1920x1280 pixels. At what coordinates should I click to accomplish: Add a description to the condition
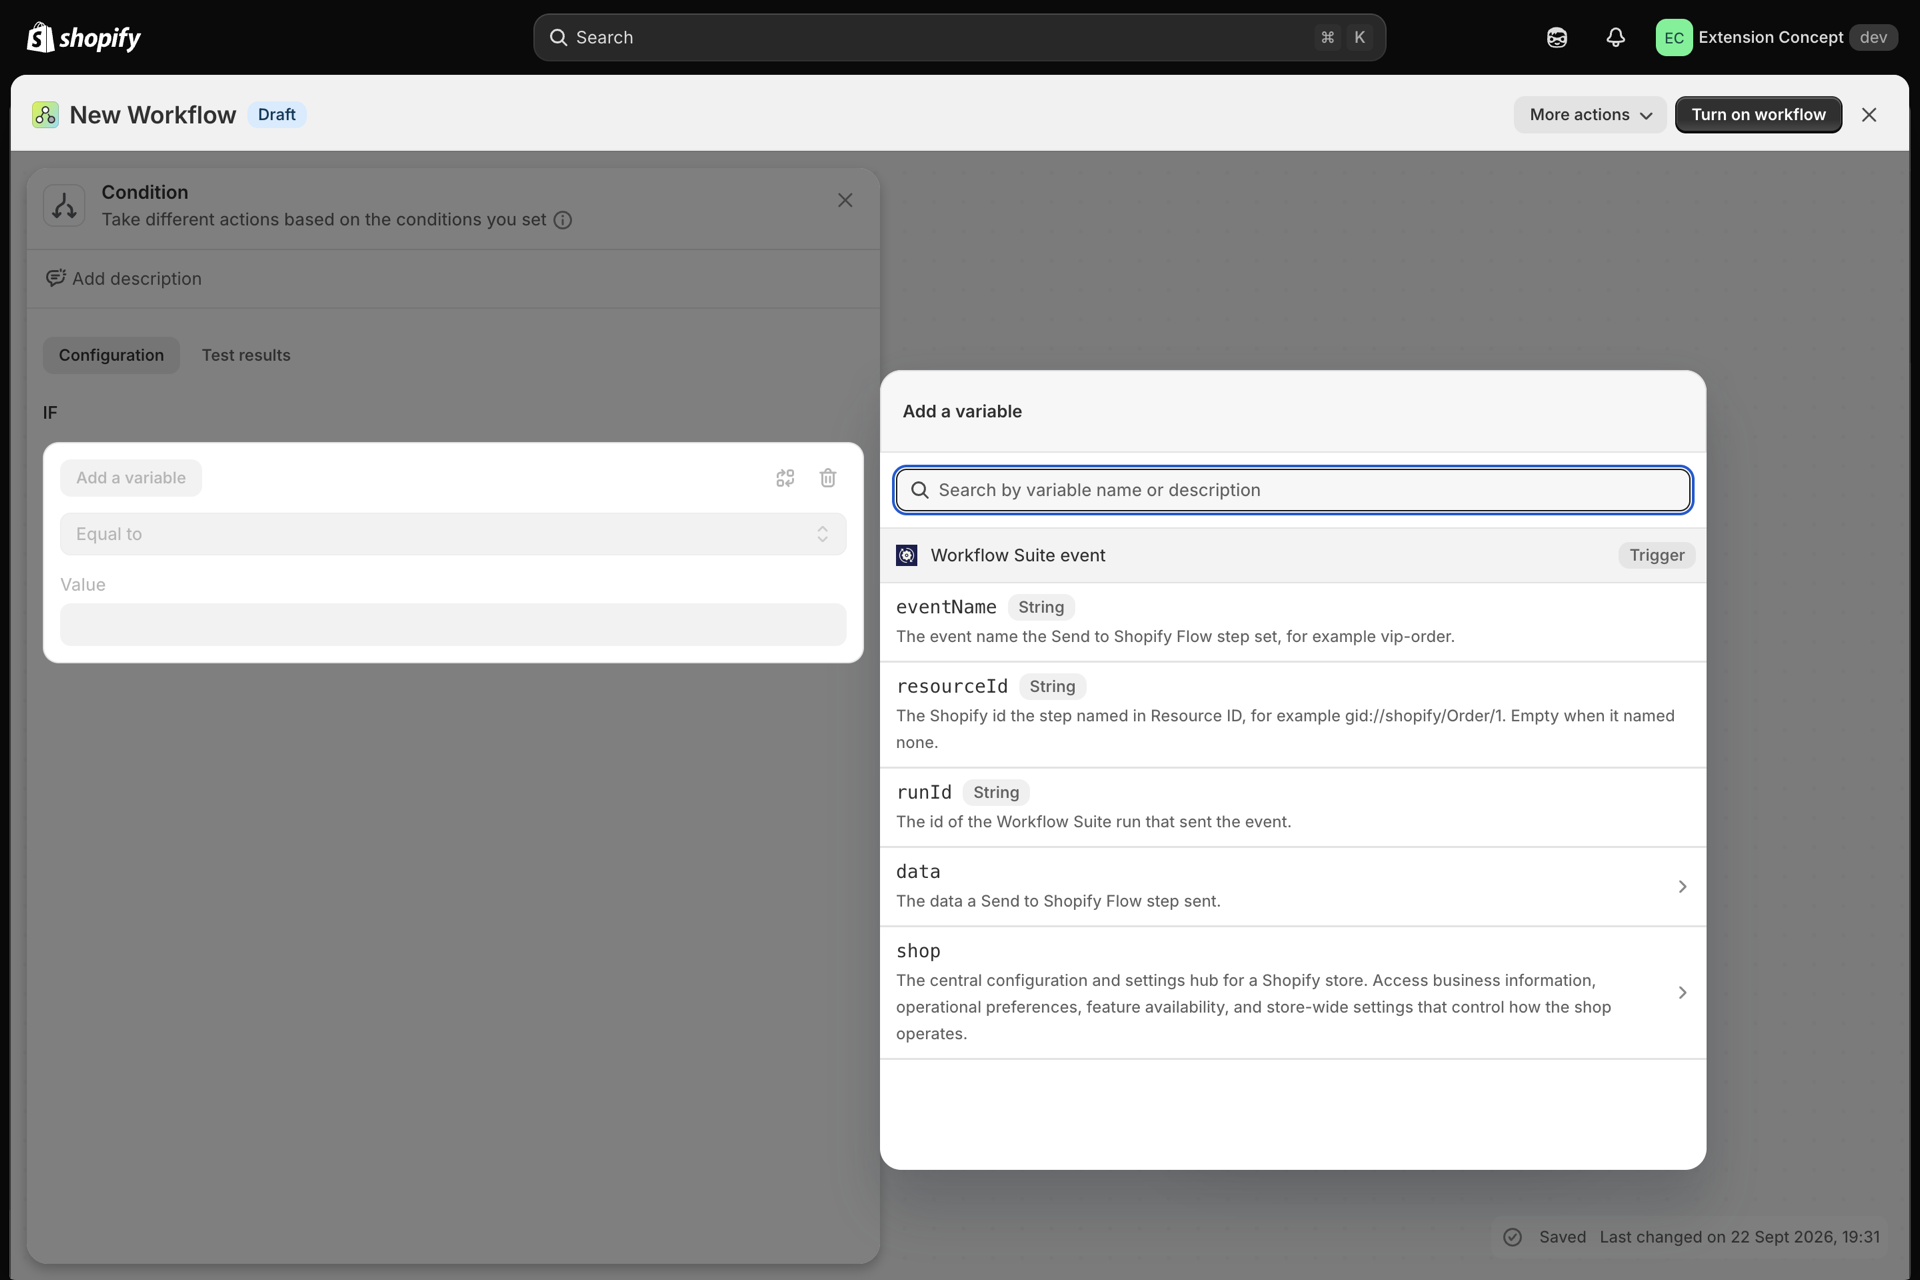click(x=124, y=278)
